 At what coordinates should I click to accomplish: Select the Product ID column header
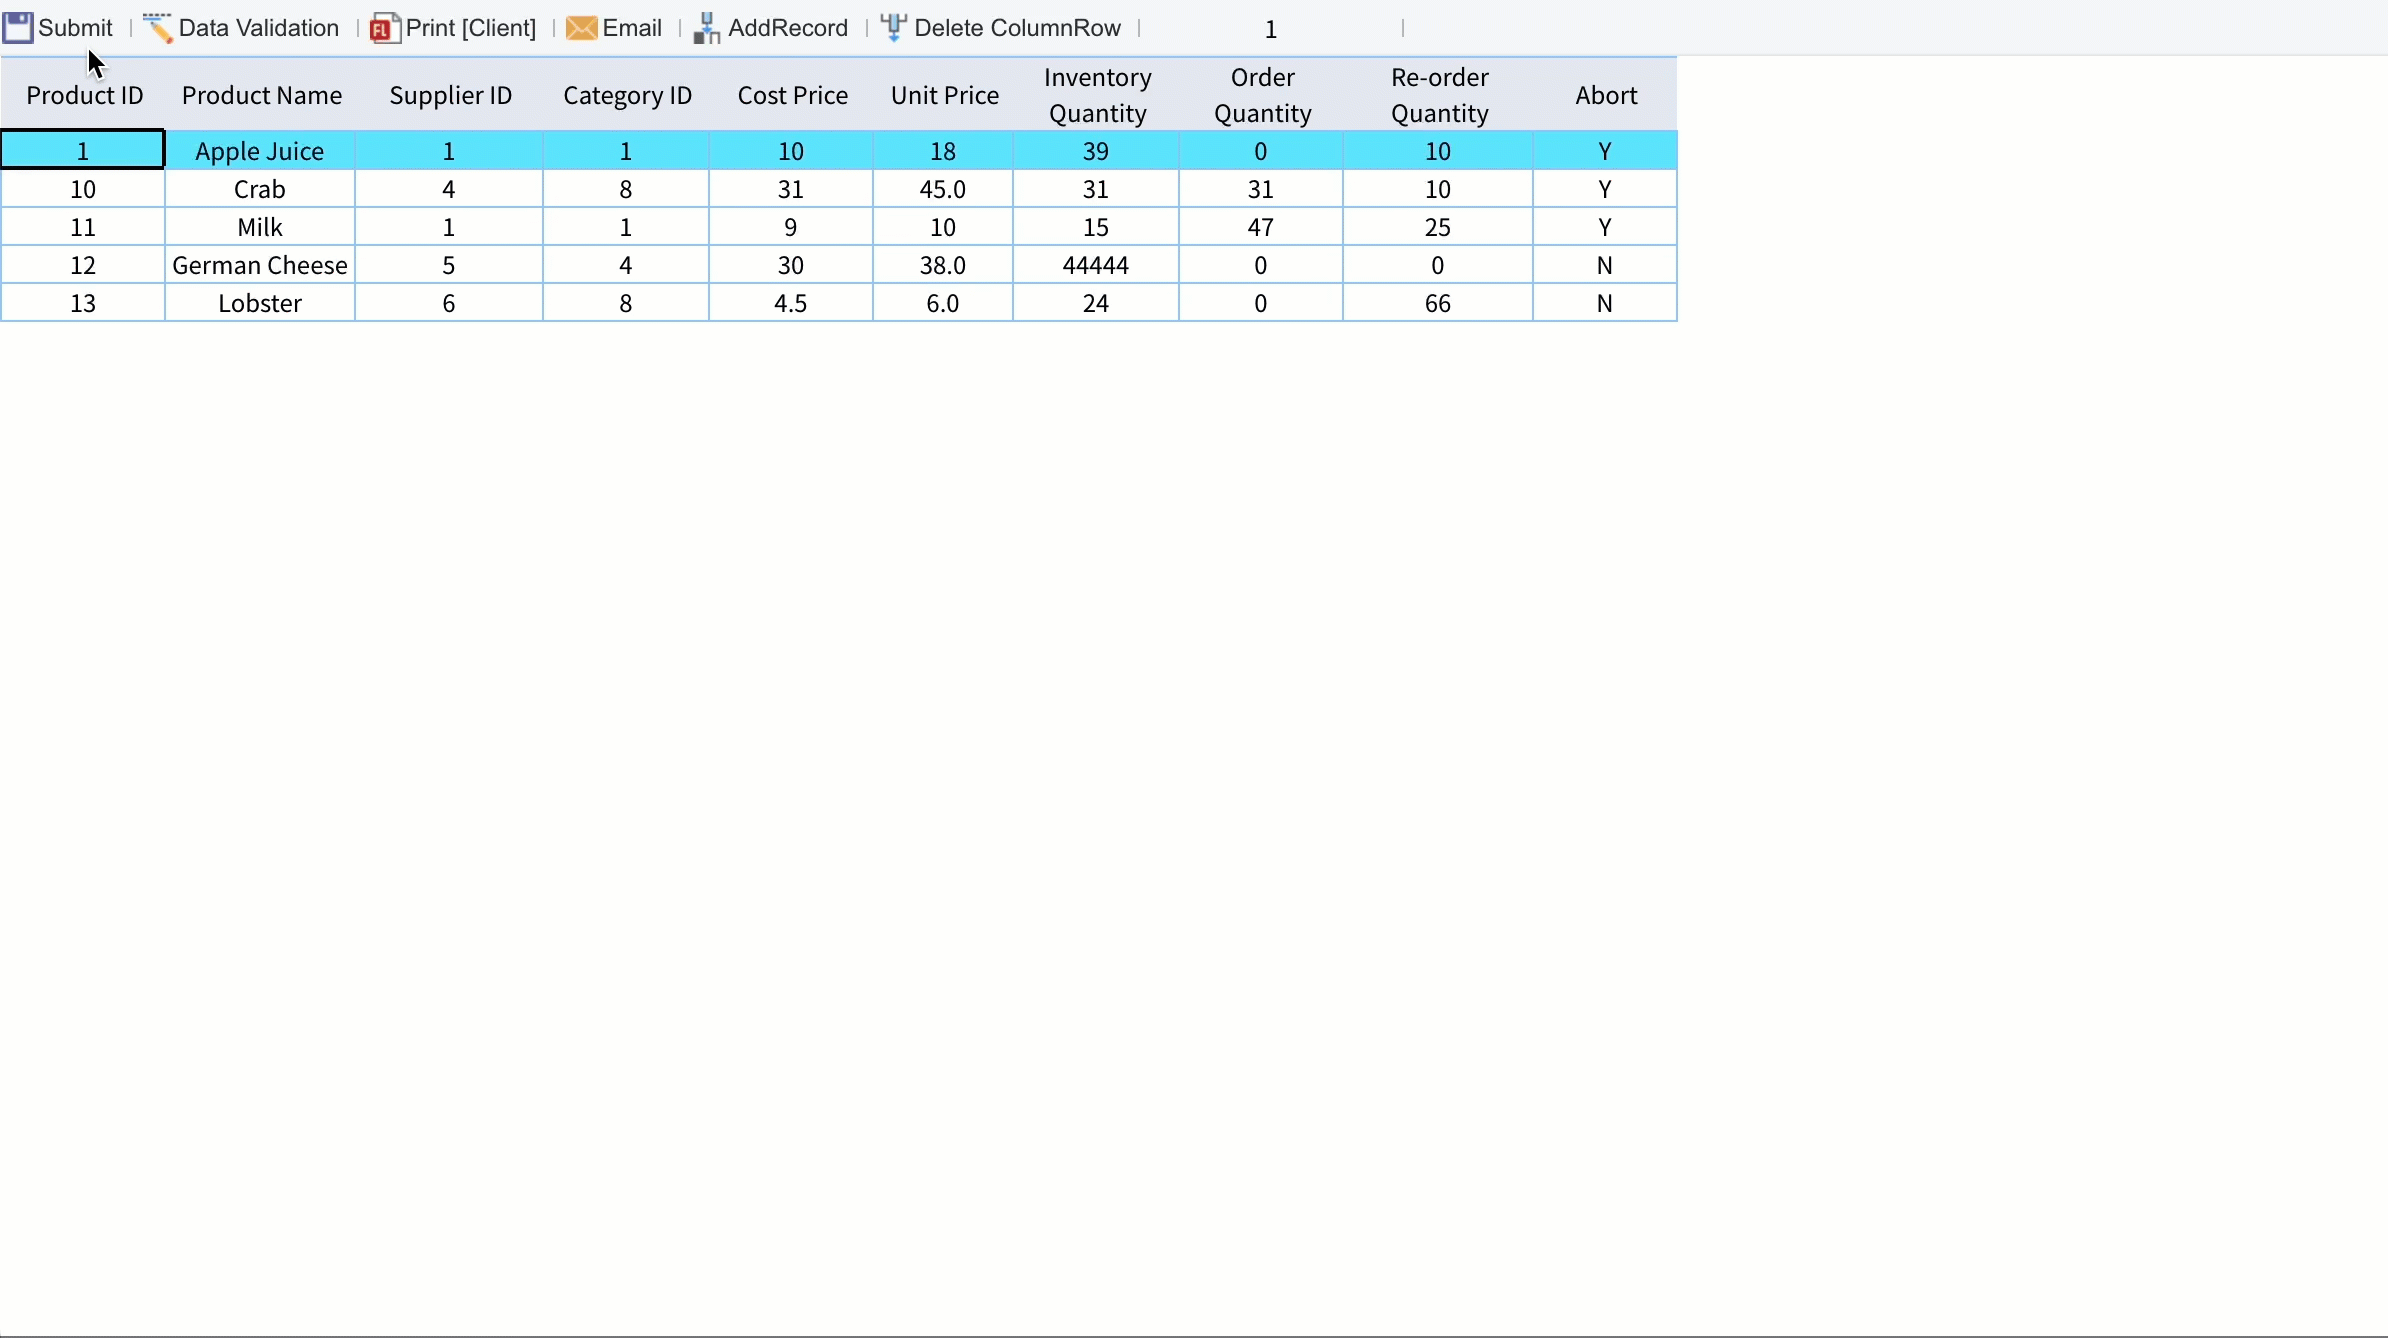click(84, 95)
